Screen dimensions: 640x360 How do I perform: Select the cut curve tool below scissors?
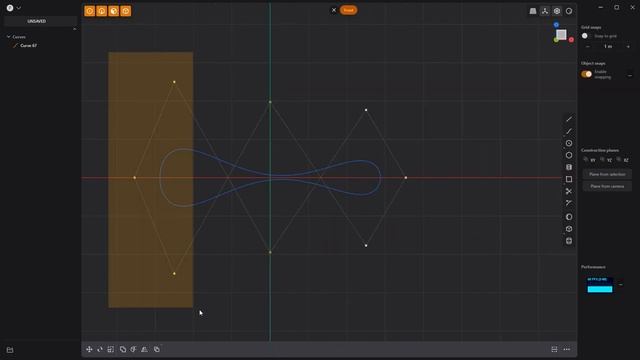pyautogui.click(x=569, y=203)
